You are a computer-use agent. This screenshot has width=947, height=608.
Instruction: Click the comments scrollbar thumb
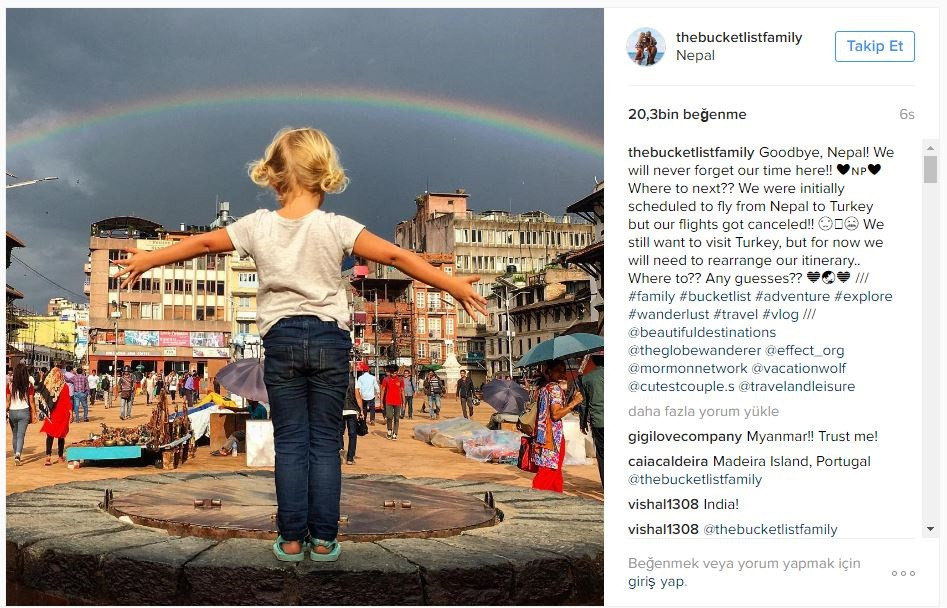(x=930, y=169)
